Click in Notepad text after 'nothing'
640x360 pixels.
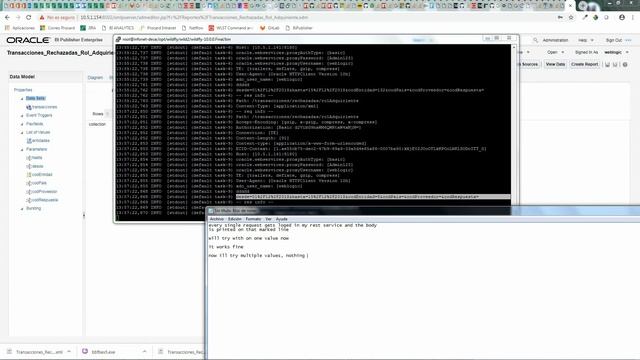click(x=307, y=256)
